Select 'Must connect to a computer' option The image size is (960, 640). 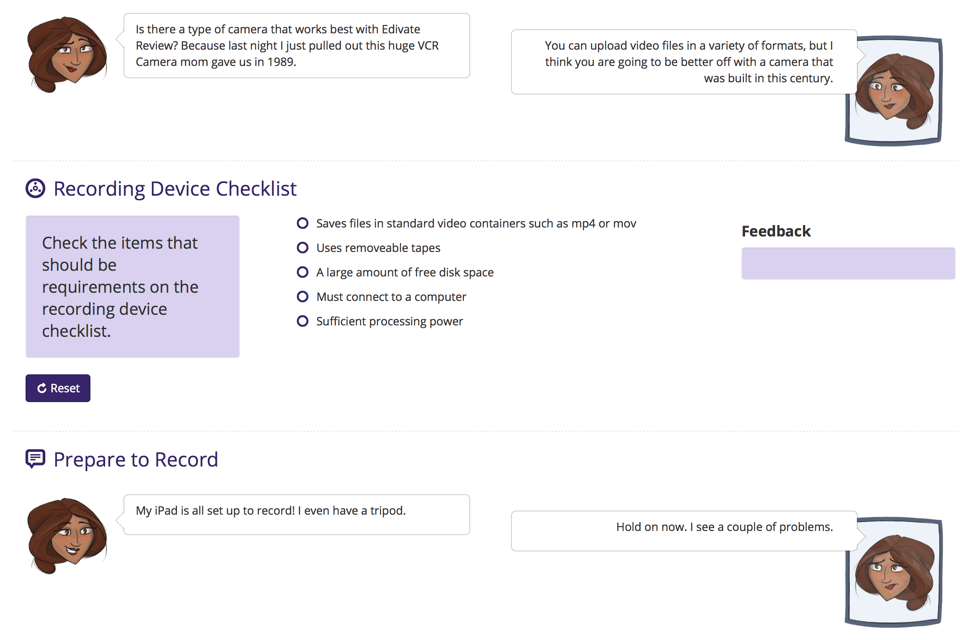(302, 296)
